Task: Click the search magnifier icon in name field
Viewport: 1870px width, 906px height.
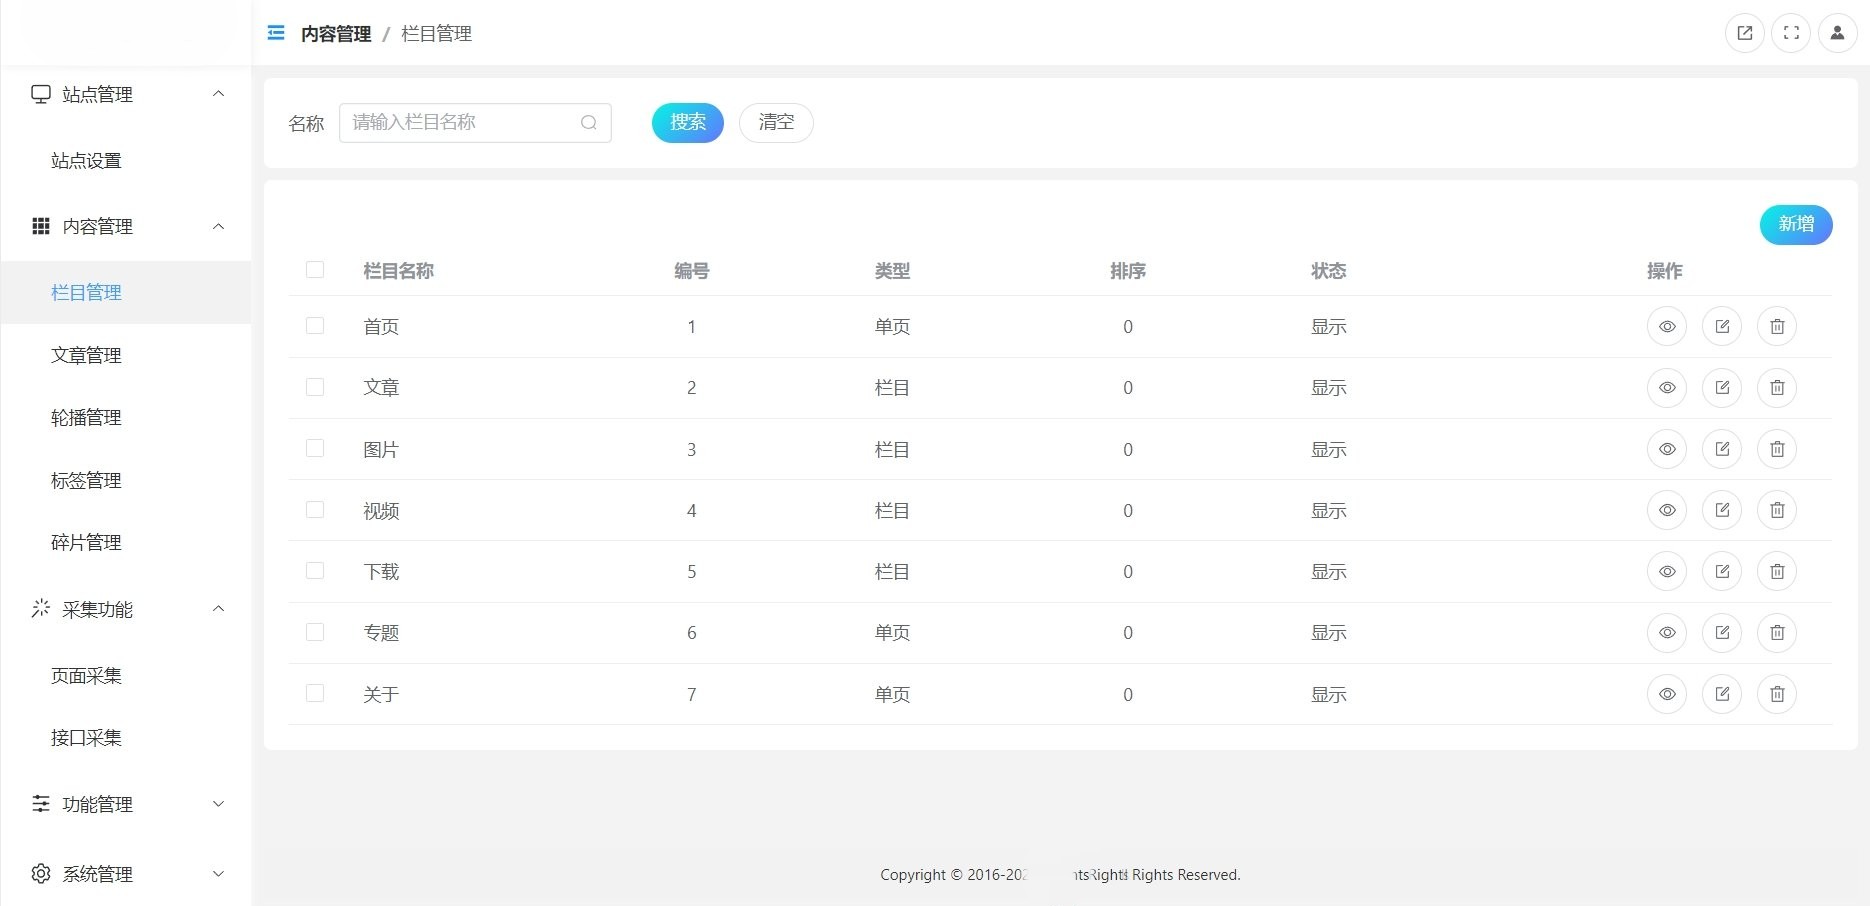Action: pos(589,122)
